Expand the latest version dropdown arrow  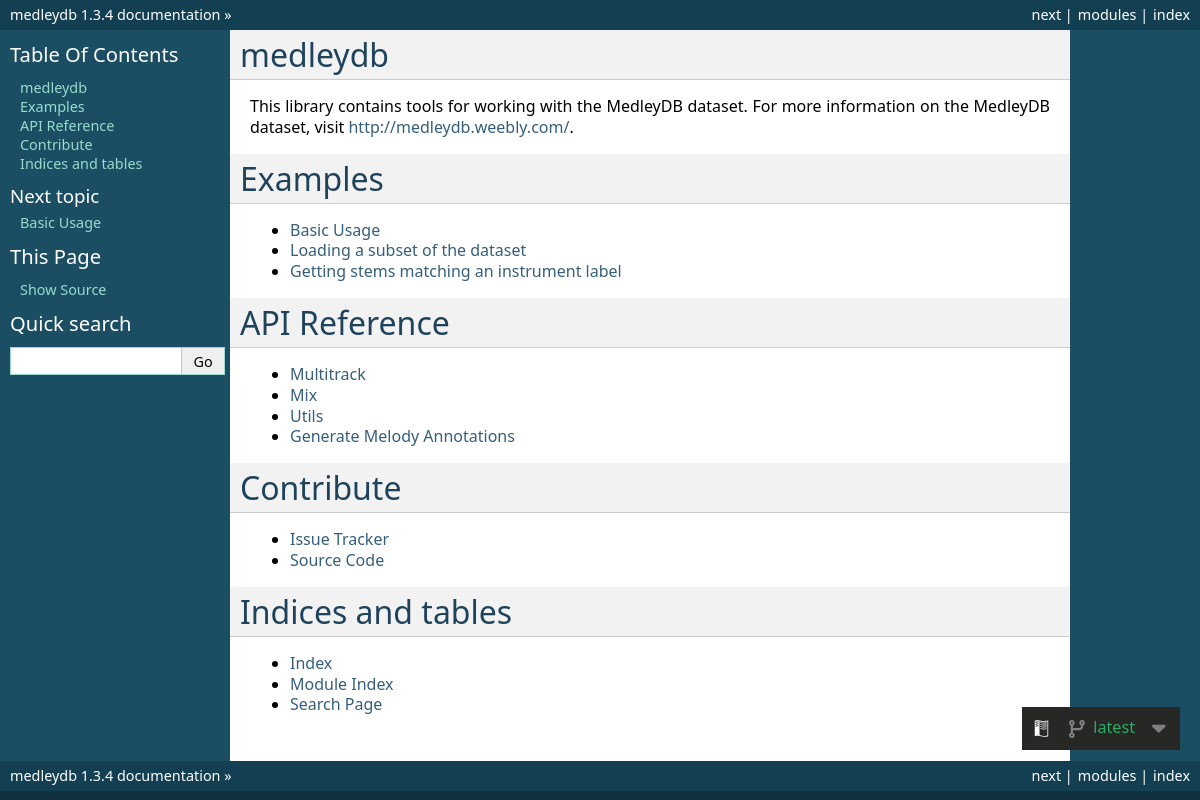click(x=1158, y=728)
